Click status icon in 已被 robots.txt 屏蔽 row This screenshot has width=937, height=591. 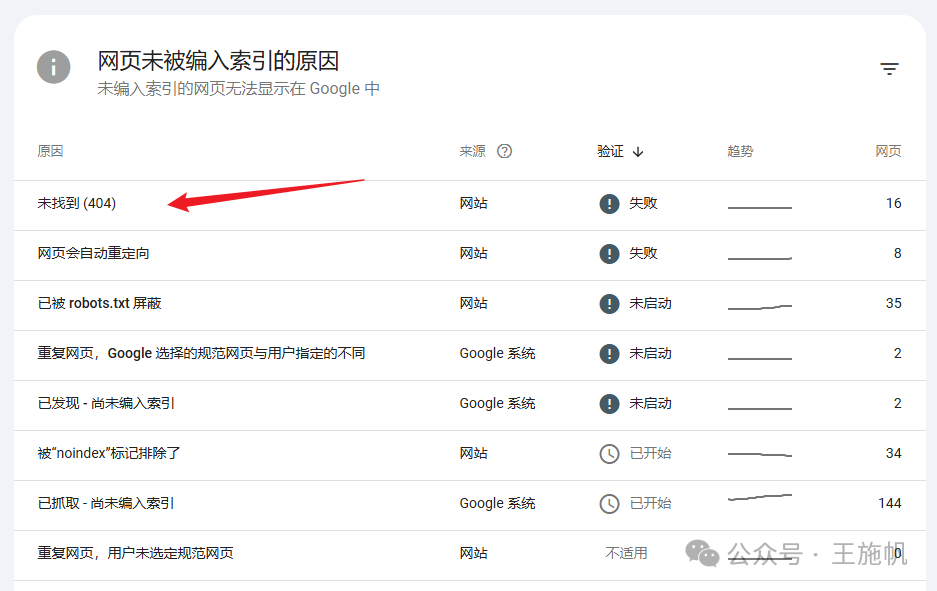609,304
